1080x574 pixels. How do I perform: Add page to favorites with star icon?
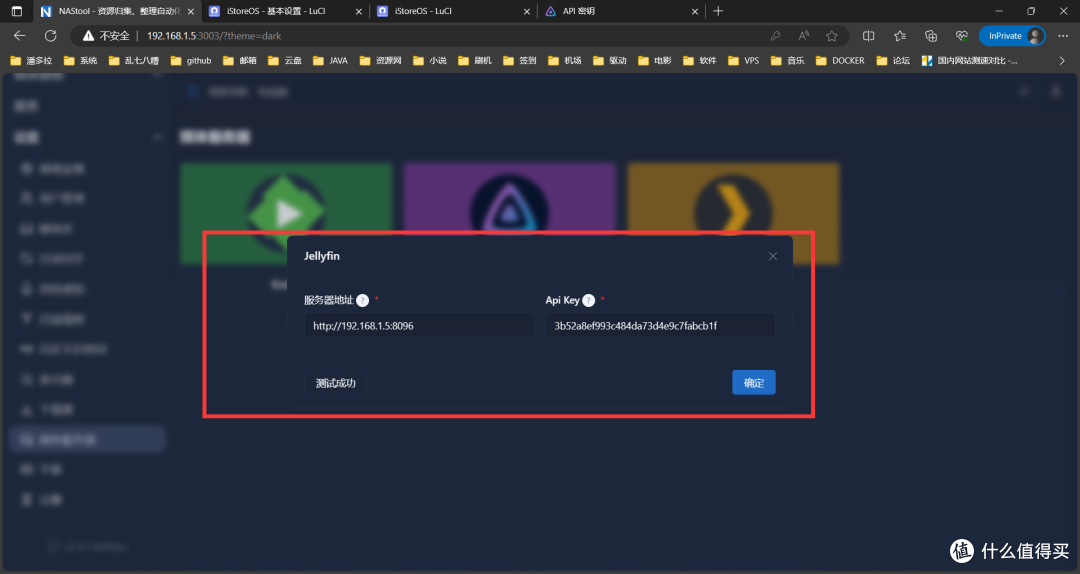[832, 36]
